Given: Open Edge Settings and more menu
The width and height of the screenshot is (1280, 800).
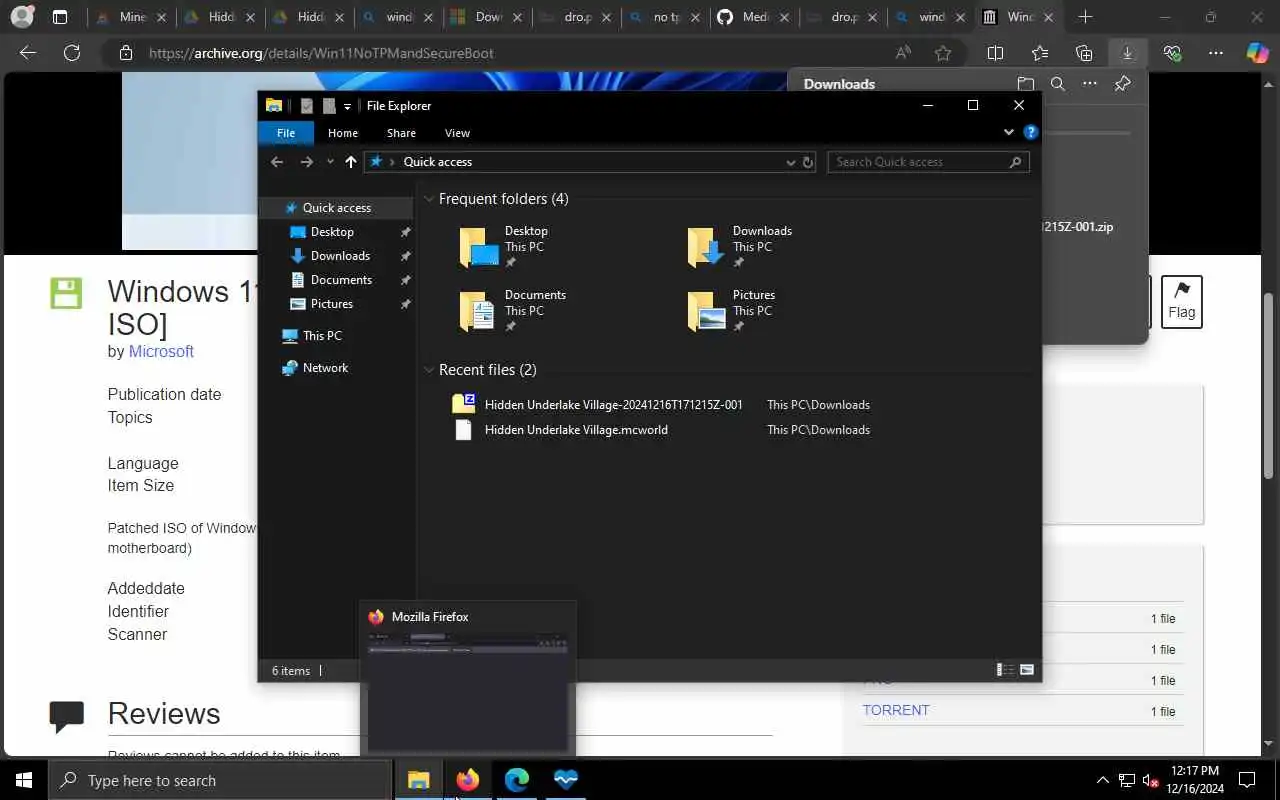Looking at the screenshot, I should [x=1216, y=53].
